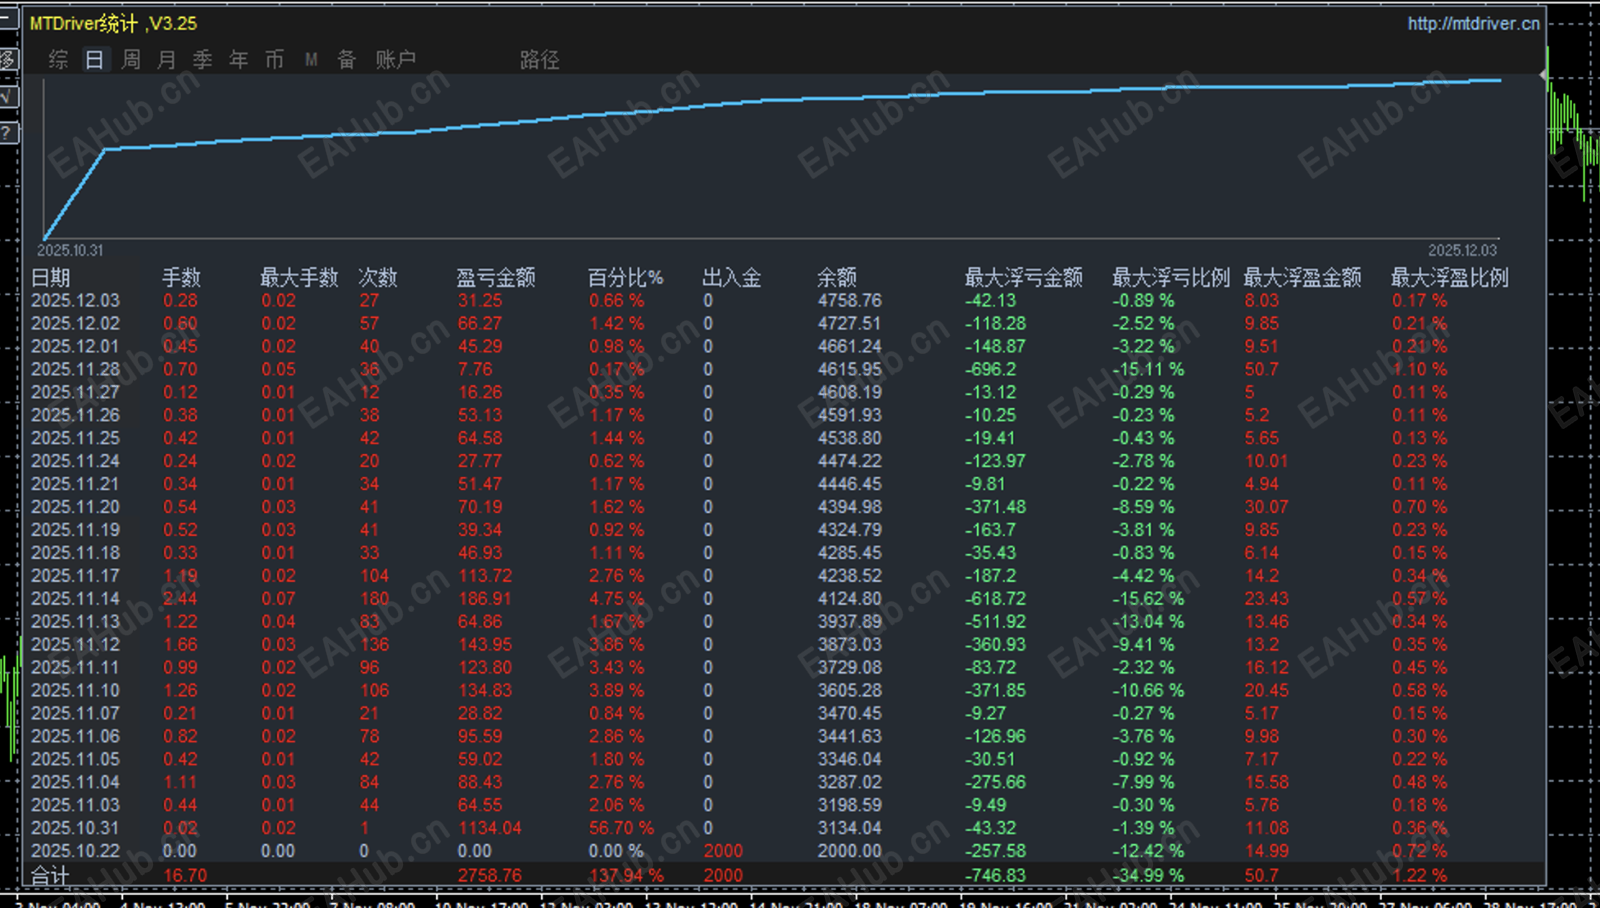Open the http://mtdriver.cn link
This screenshot has height=908, width=1600.
tap(1473, 23)
